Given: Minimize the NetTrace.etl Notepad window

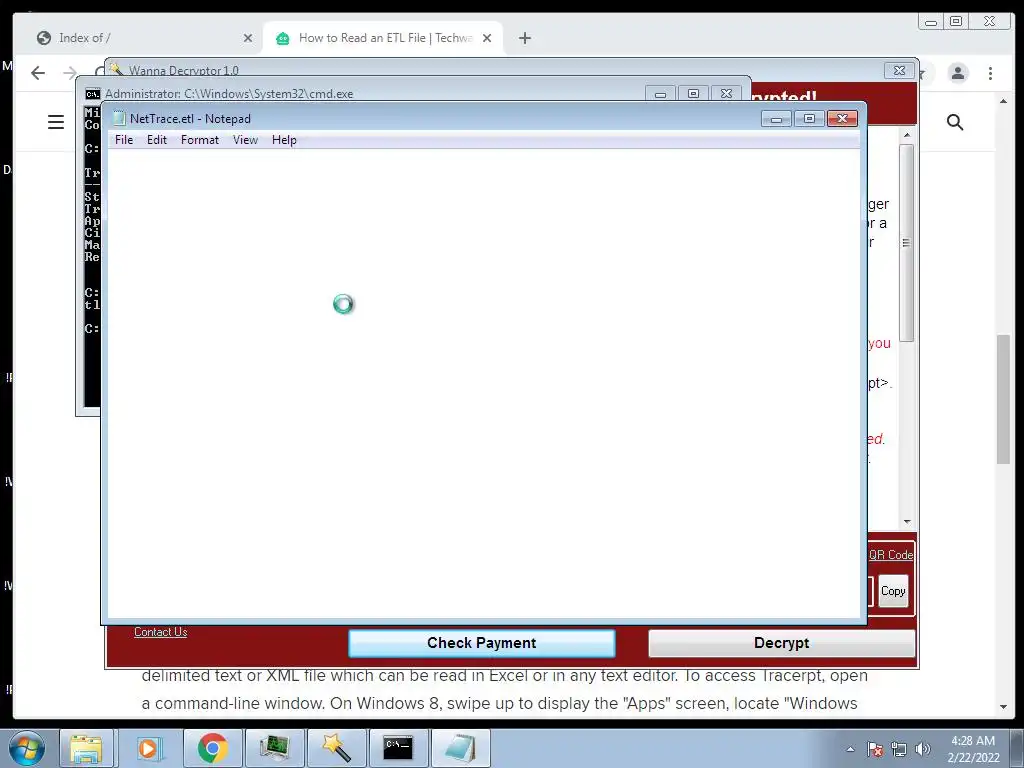Looking at the screenshot, I should pyautogui.click(x=776, y=119).
